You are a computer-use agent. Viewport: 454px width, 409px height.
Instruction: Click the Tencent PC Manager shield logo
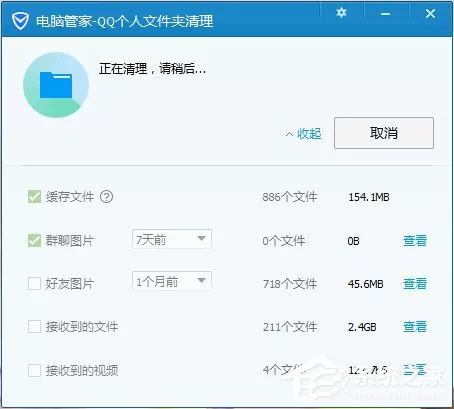tap(20, 21)
